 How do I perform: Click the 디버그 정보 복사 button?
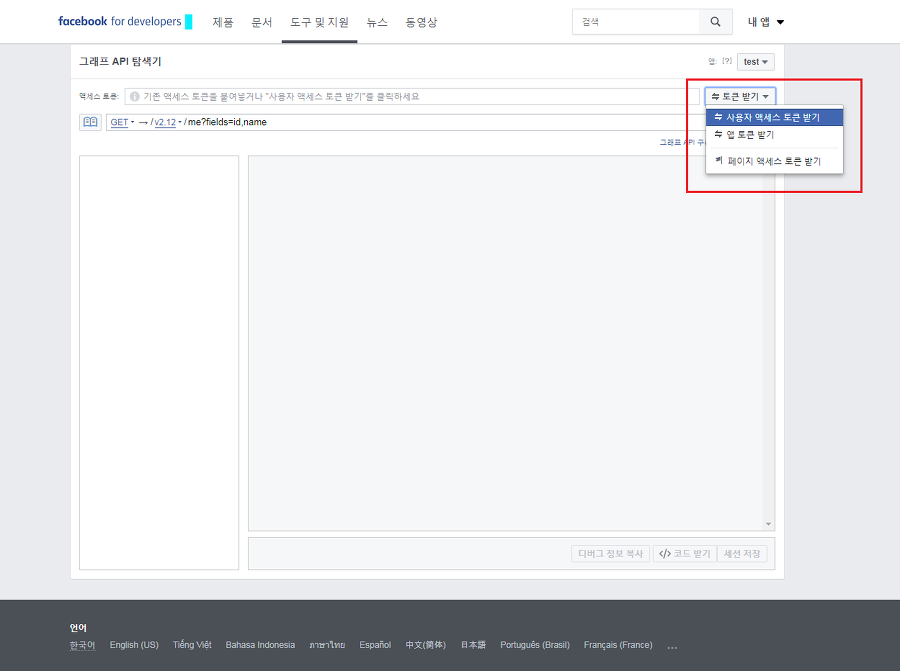tap(610, 553)
